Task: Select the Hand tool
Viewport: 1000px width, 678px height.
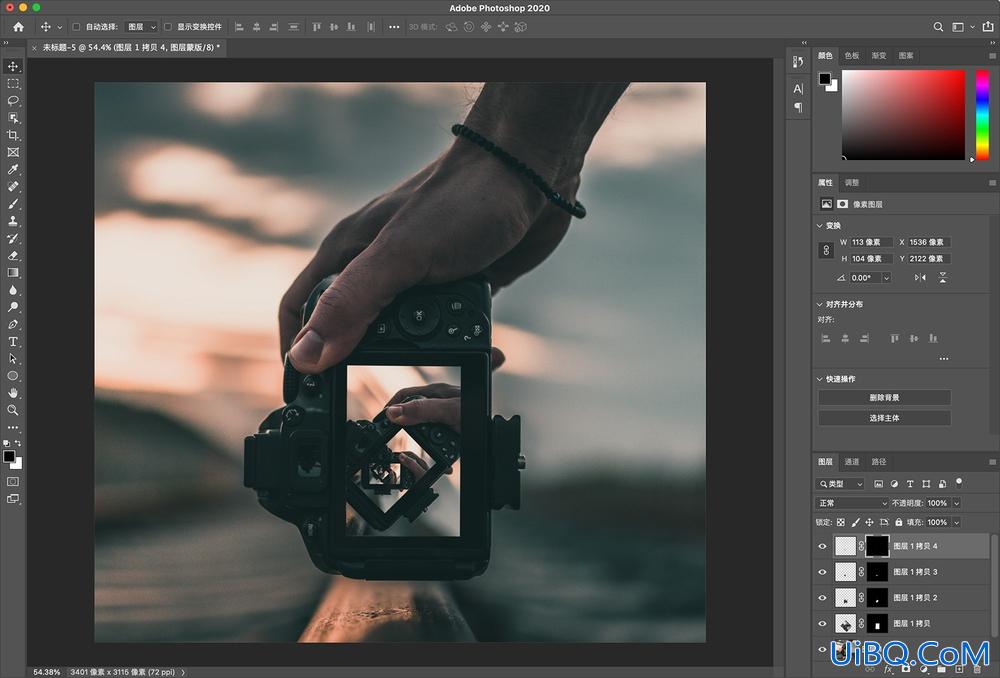Action: pos(13,394)
